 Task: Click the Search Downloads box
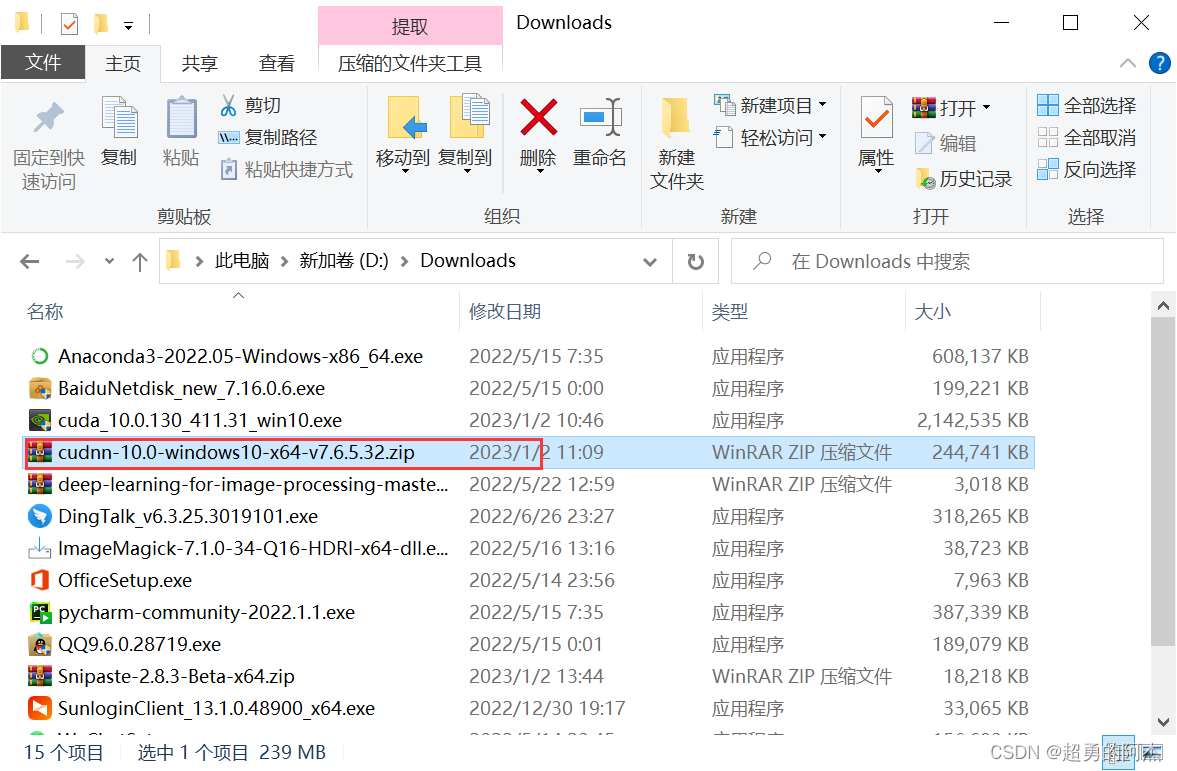pyautogui.click(x=947, y=261)
